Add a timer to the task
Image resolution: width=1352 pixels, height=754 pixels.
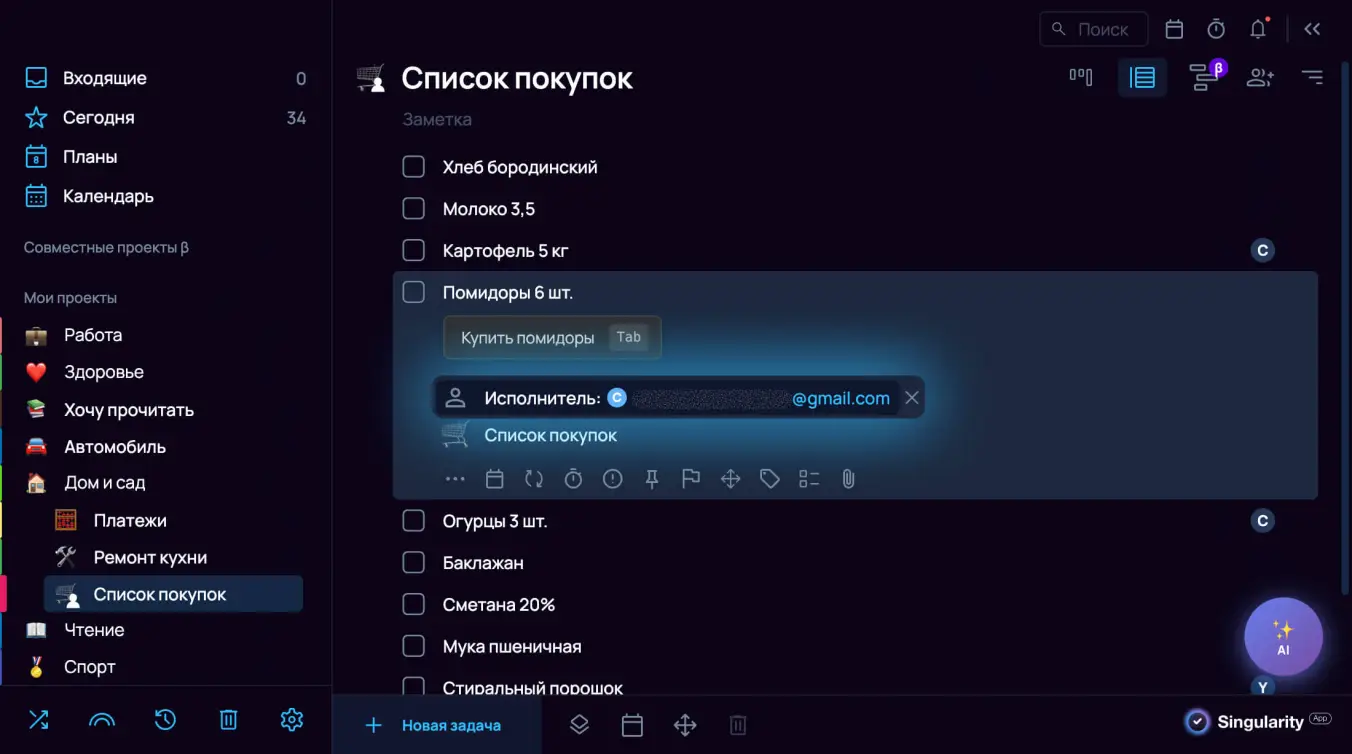point(573,479)
